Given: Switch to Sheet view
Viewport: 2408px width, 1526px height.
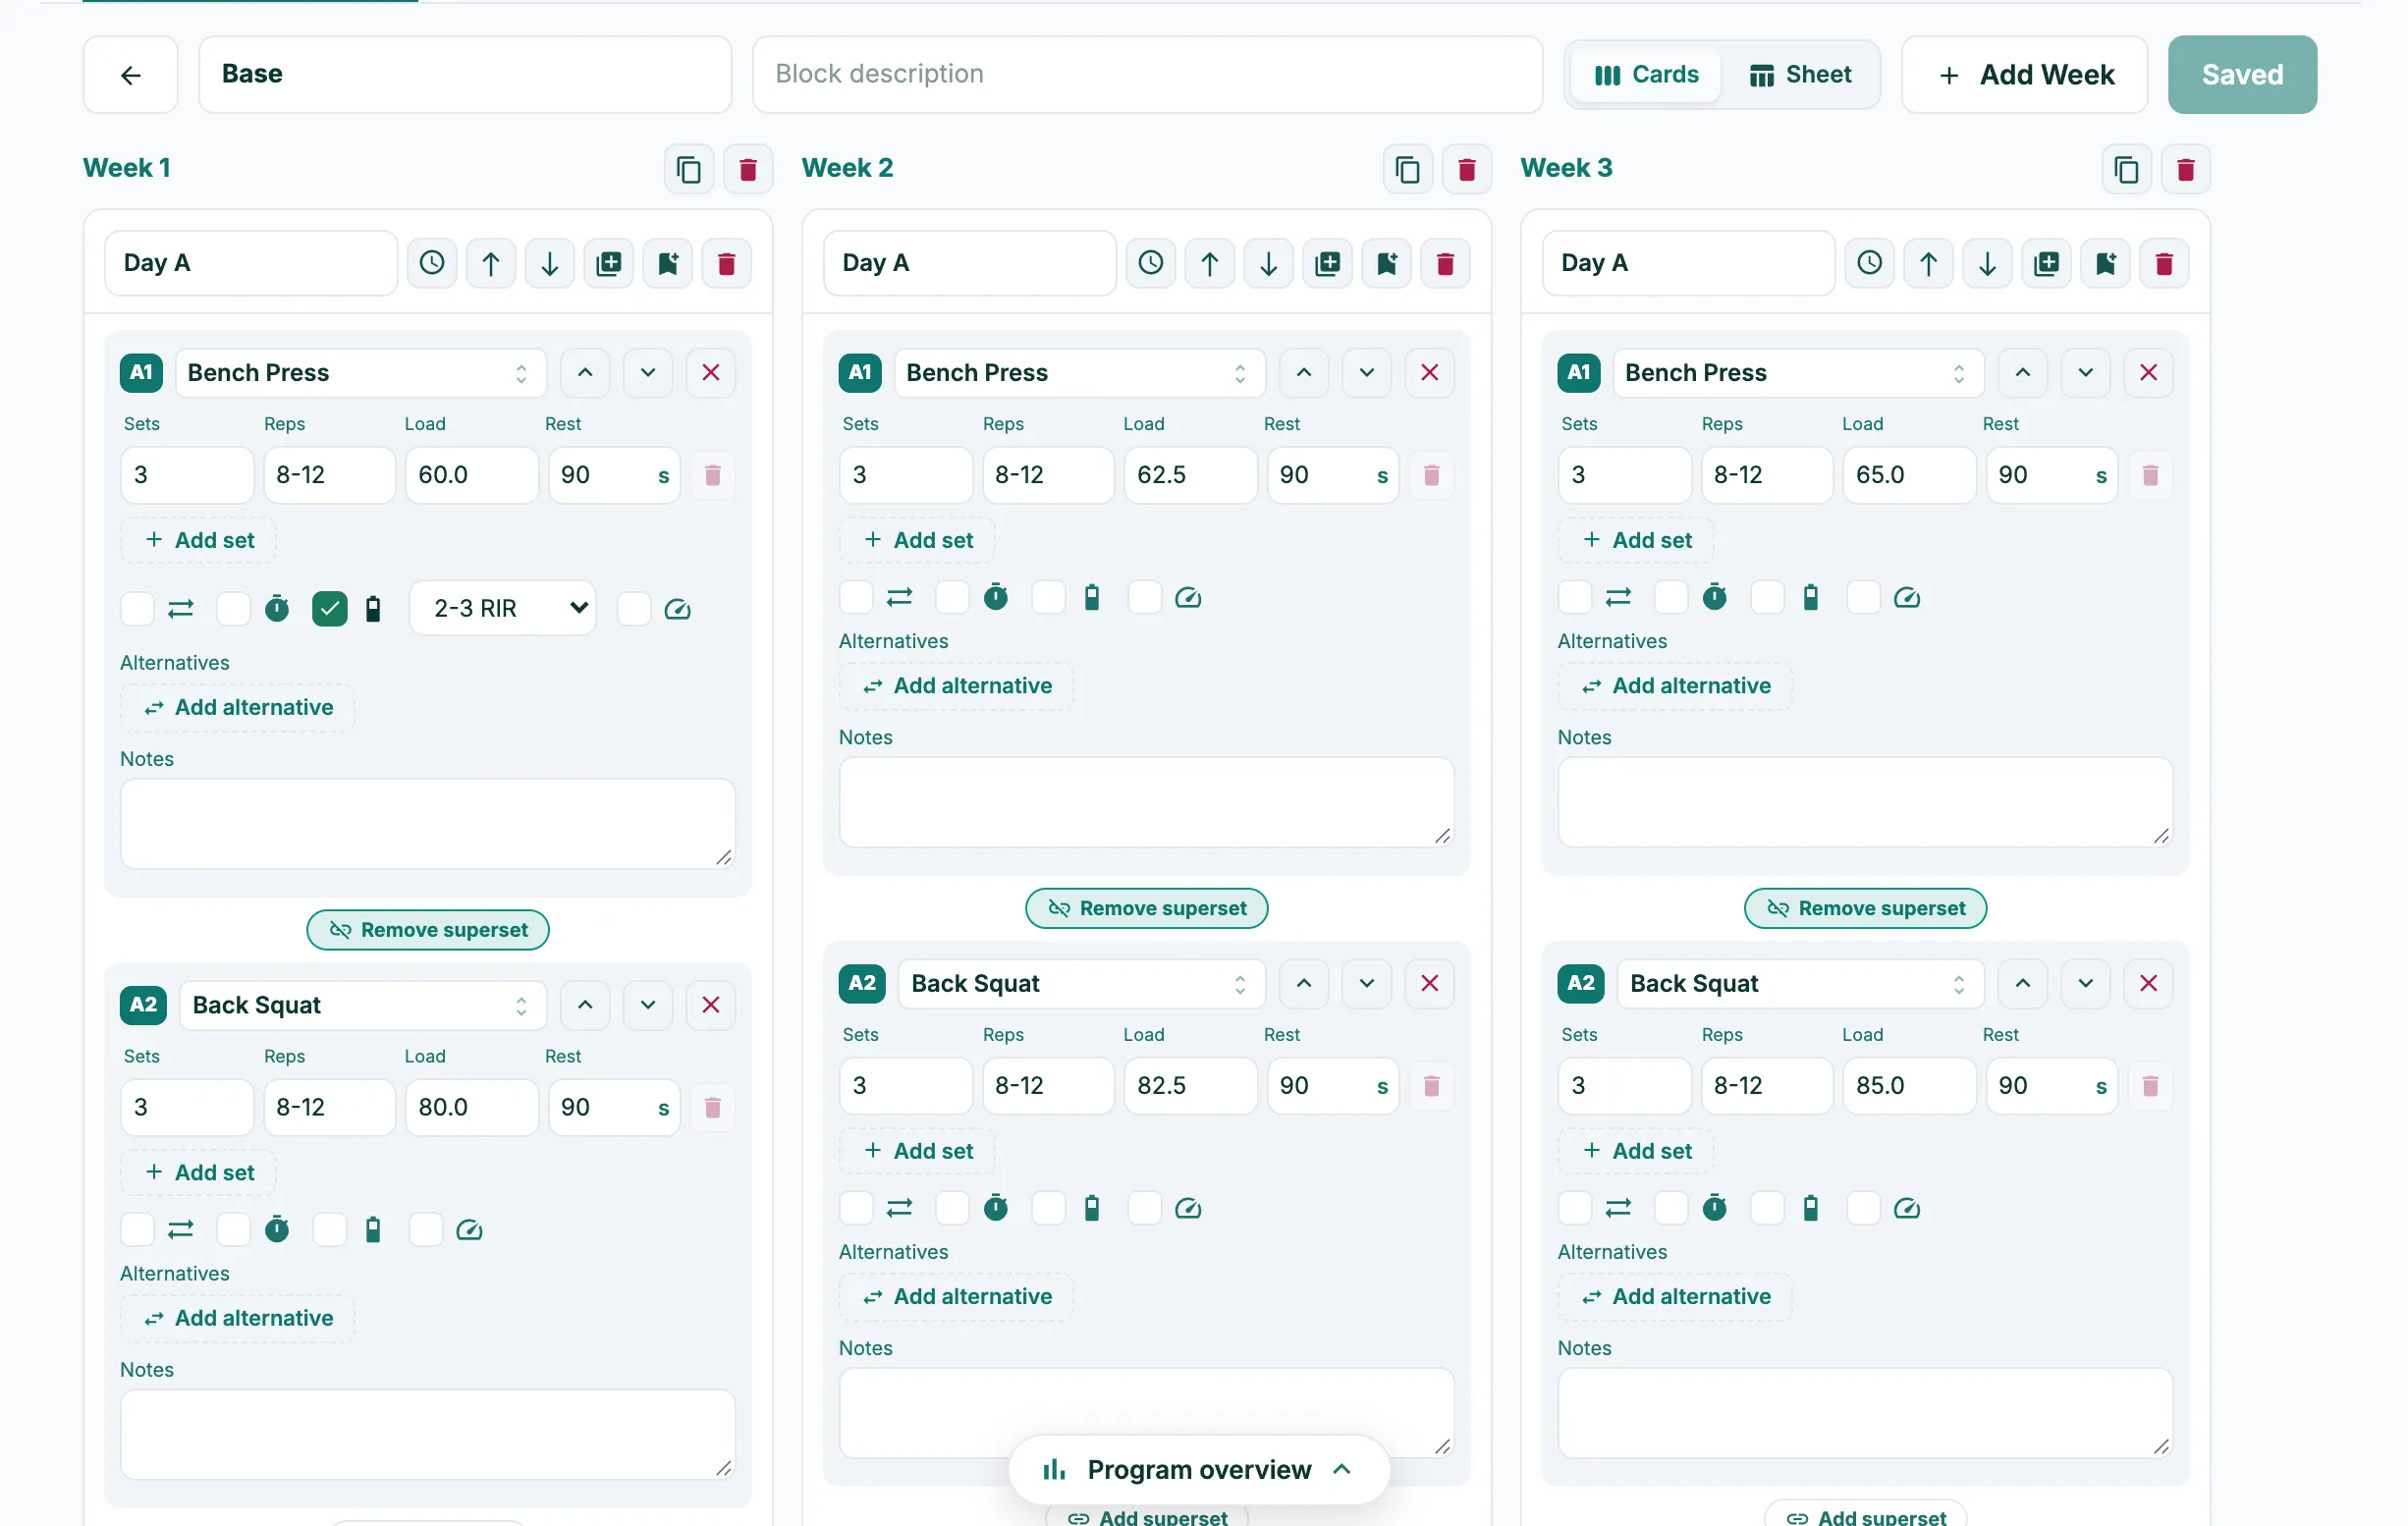Looking at the screenshot, I should click(1800, 75).
